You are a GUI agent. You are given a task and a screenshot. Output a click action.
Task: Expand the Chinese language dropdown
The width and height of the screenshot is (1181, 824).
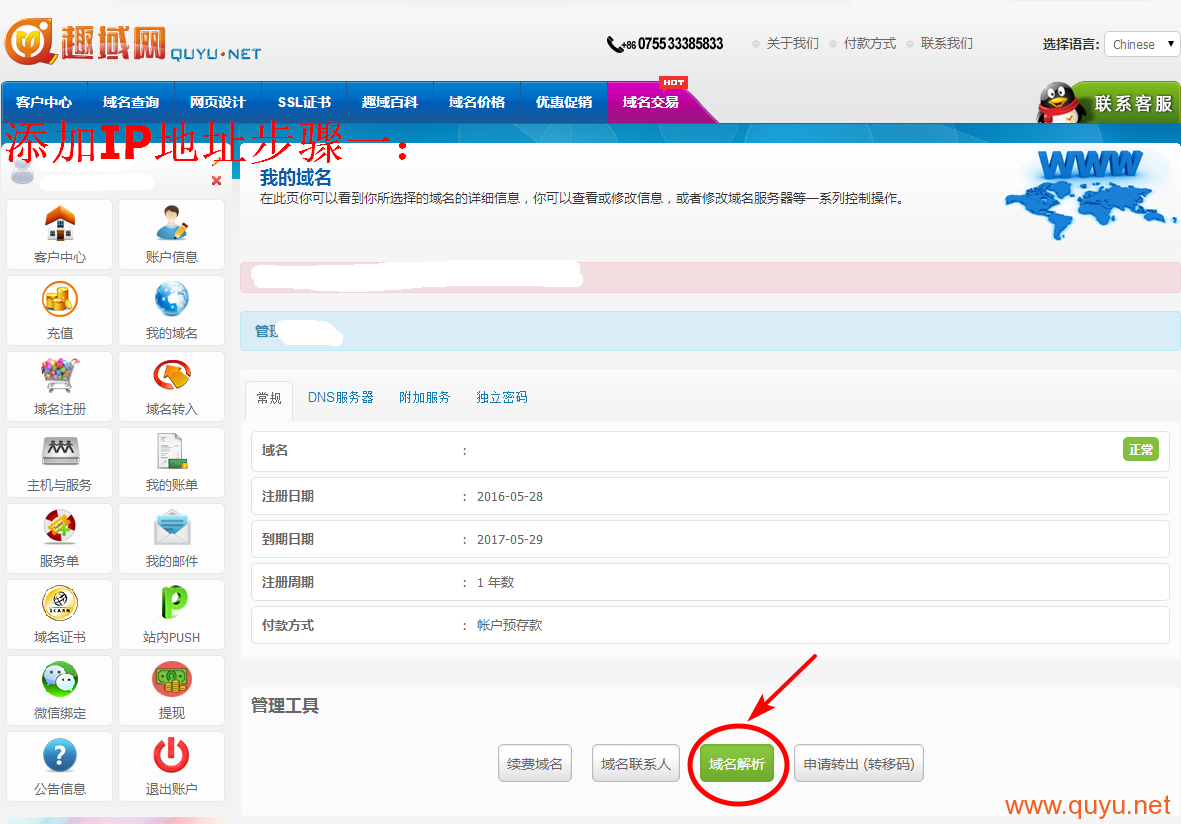point(1142,44)
